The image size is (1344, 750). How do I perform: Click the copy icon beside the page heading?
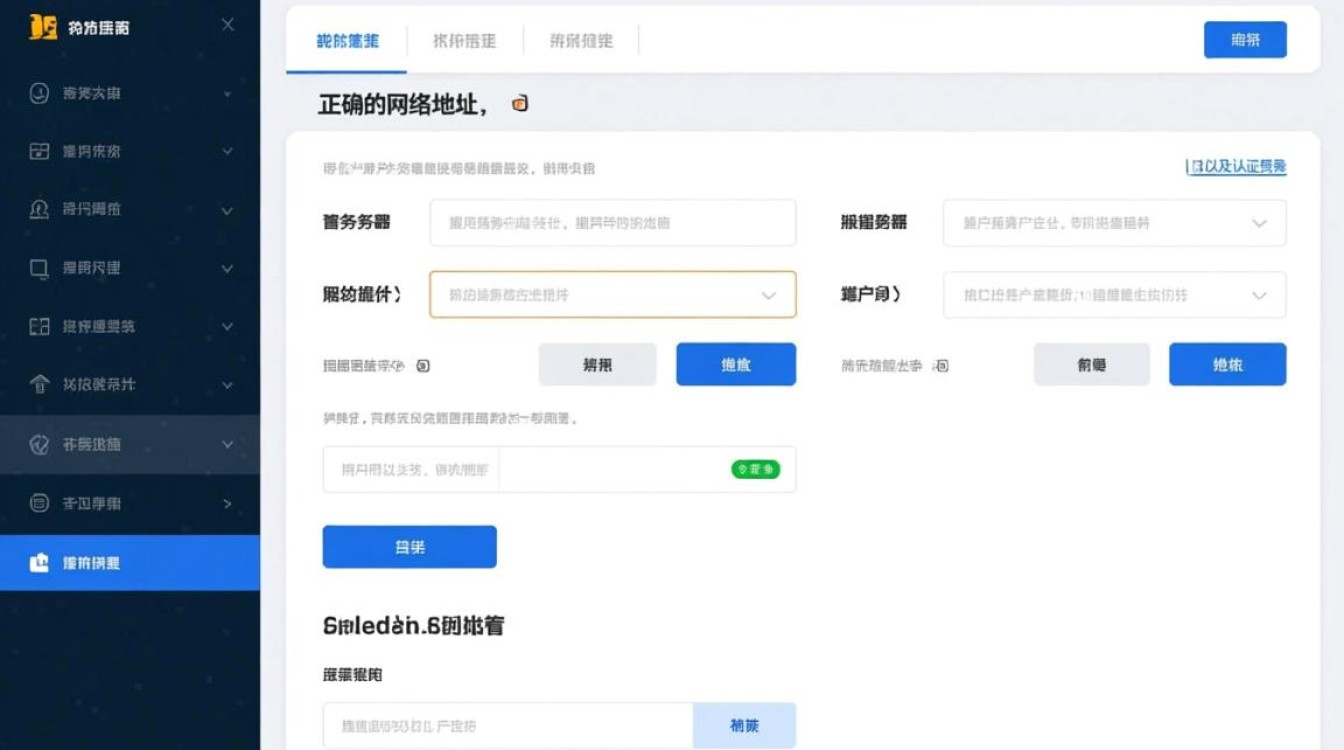pos(520,102)
